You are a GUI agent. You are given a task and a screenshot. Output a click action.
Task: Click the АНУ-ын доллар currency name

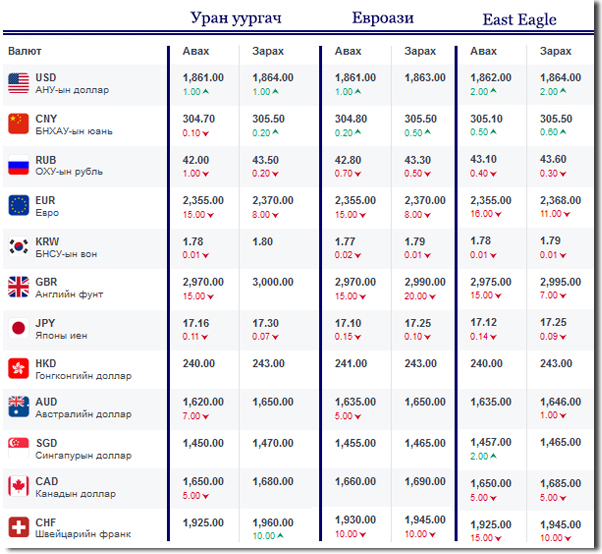pos(71,90)
